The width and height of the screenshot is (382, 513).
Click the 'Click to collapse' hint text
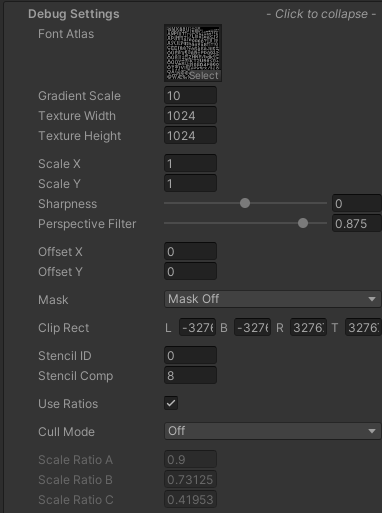point(321,14)
